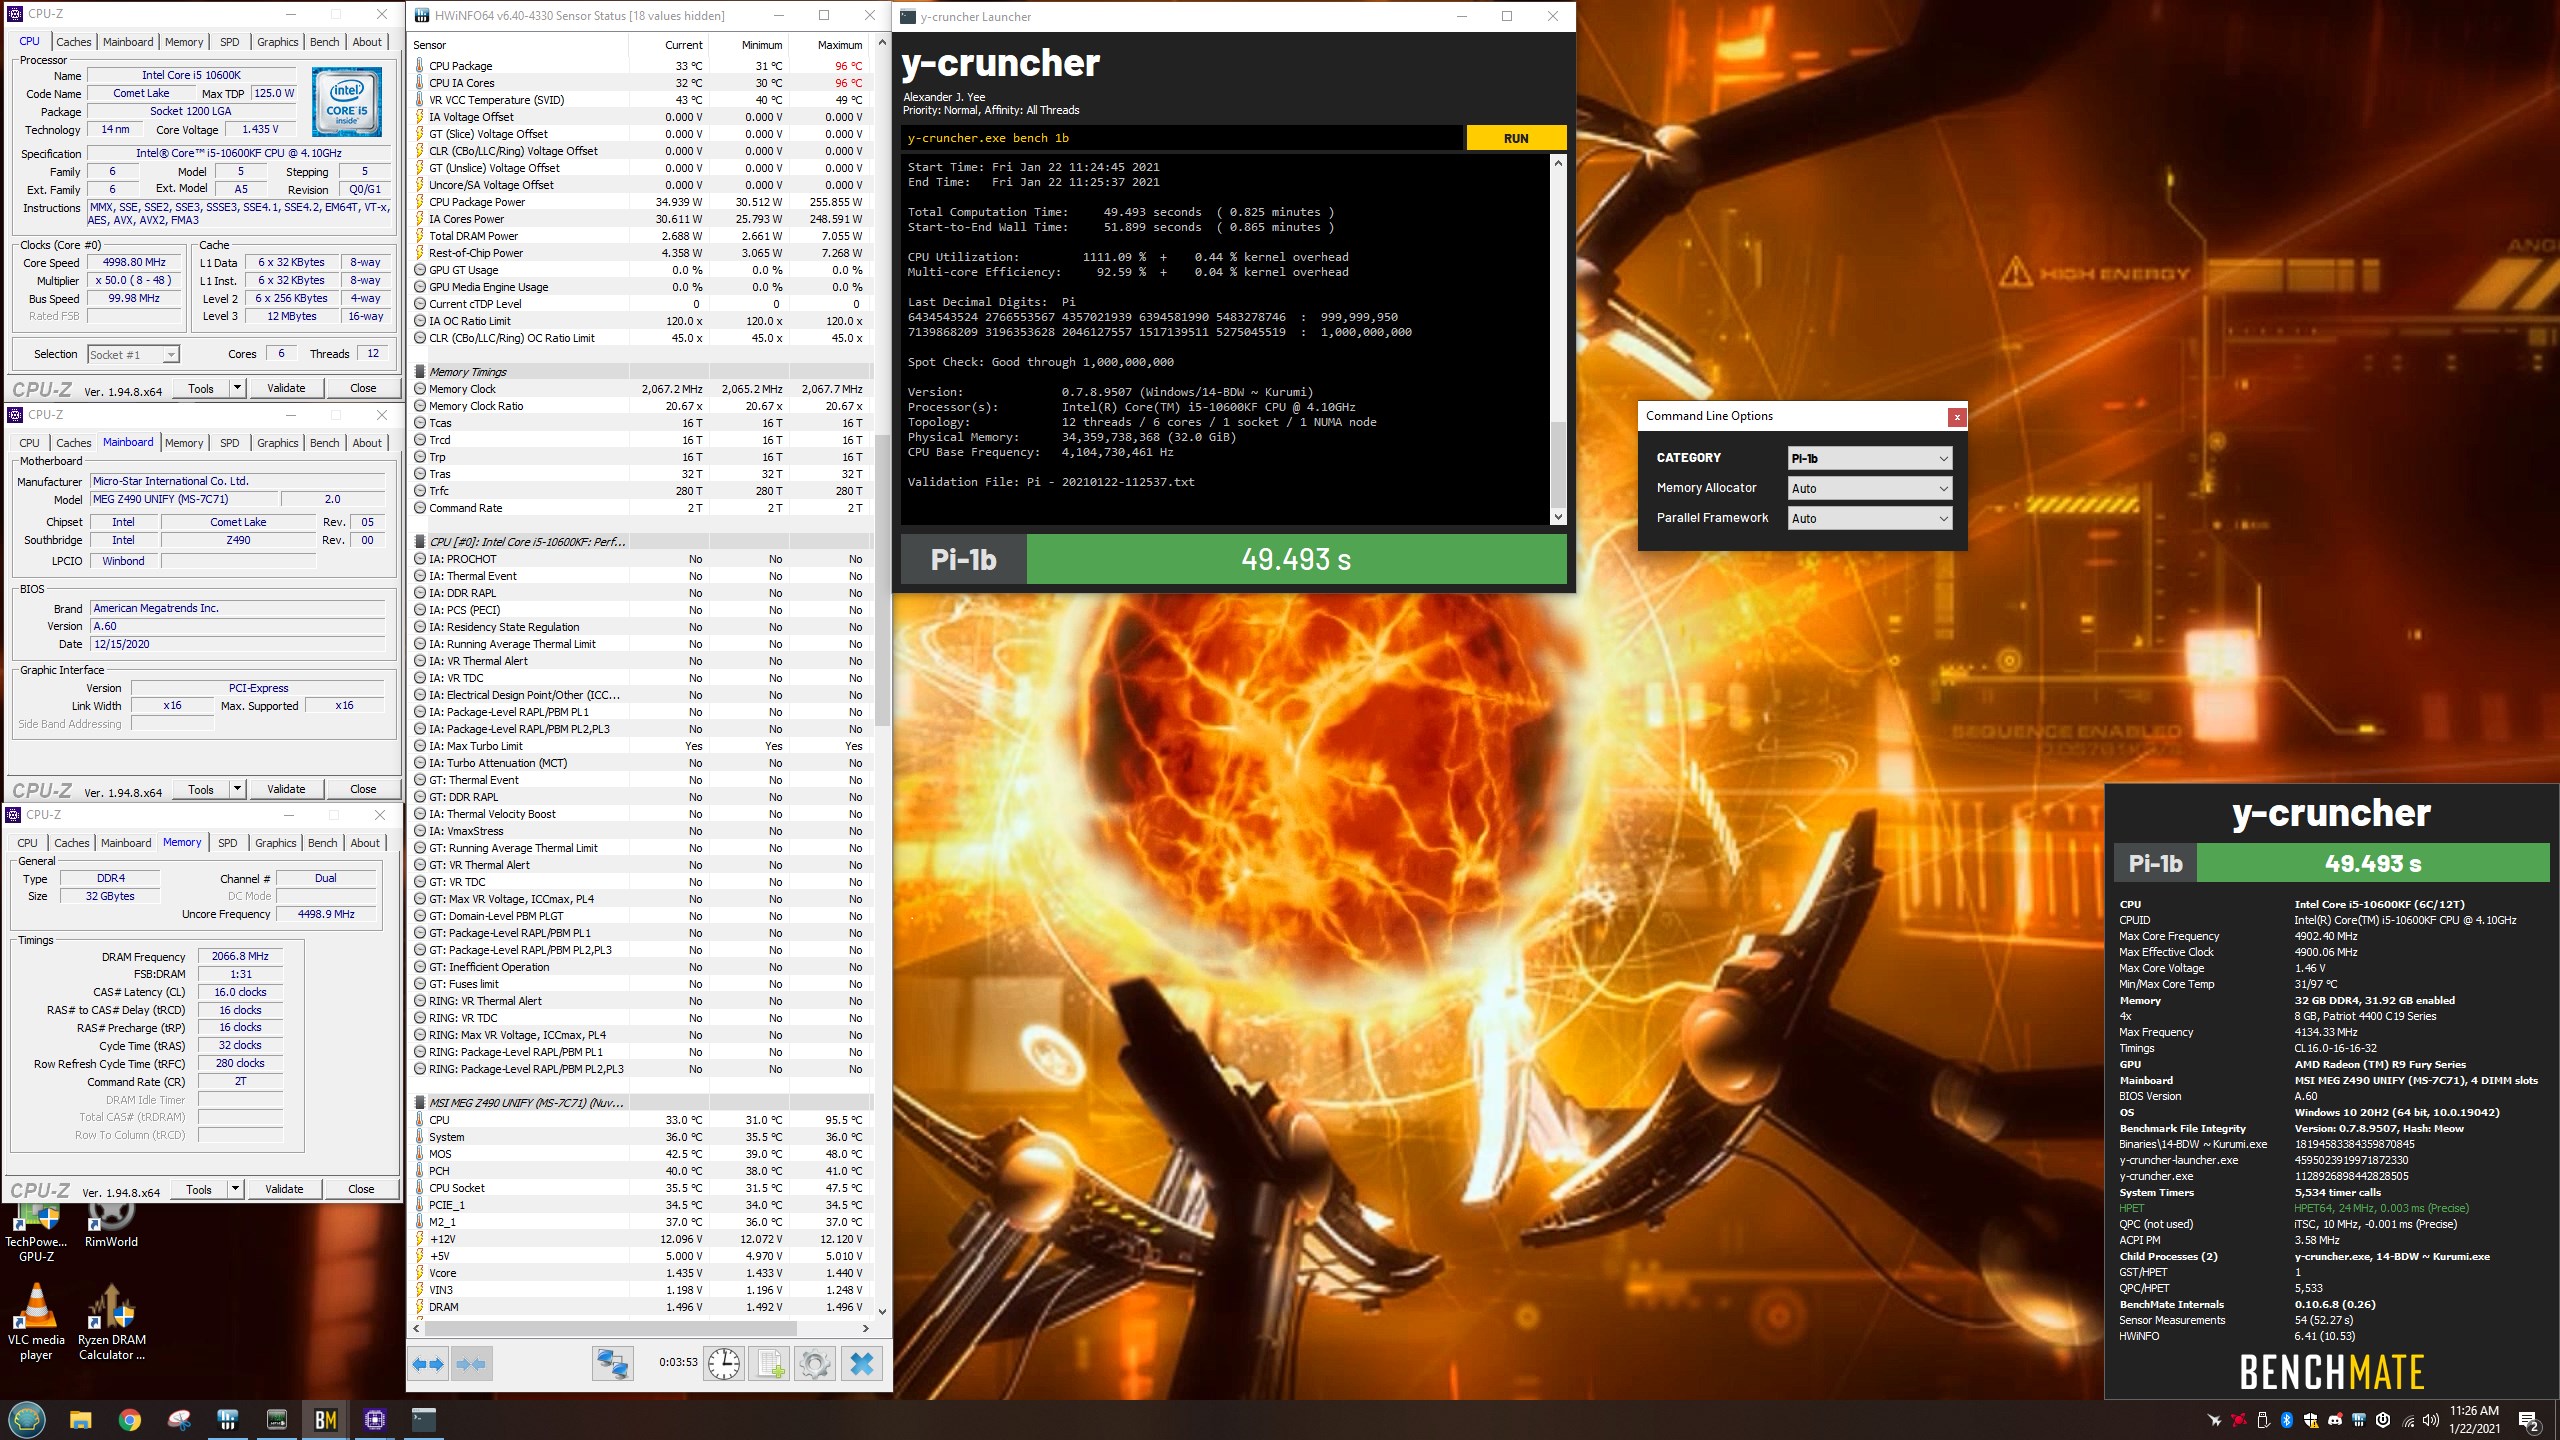Click the taskbar clock showing 11:26 AM
Viewport: 2560px width, 1440px height.
(x=2474, y=1420)
